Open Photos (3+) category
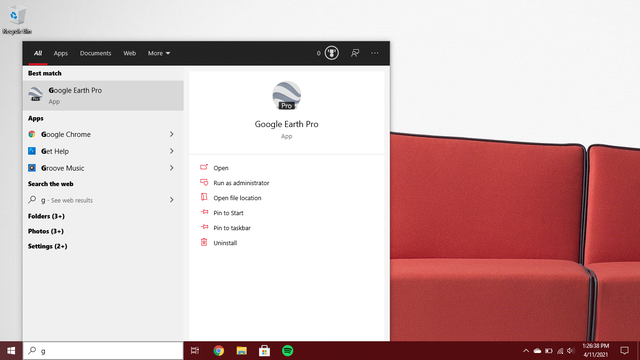Screen dimensions: 640x360 46,231
